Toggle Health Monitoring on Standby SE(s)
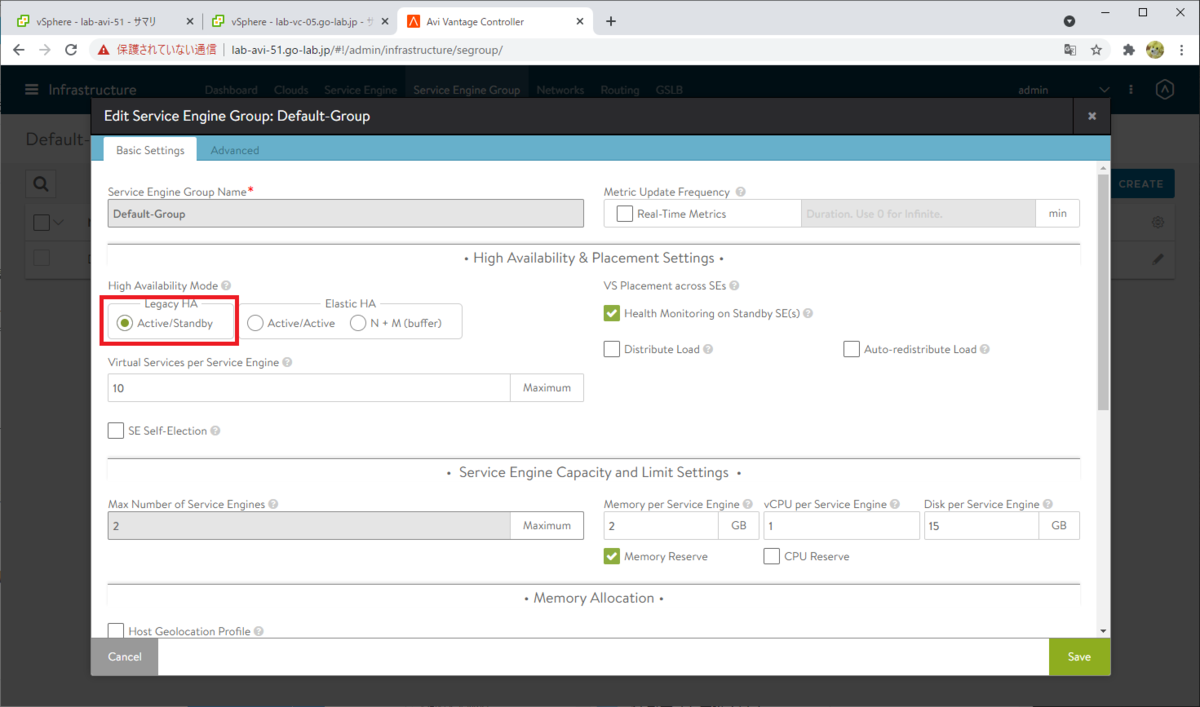The width and height of the screenshot is (1200, 707). coord(612,313)
